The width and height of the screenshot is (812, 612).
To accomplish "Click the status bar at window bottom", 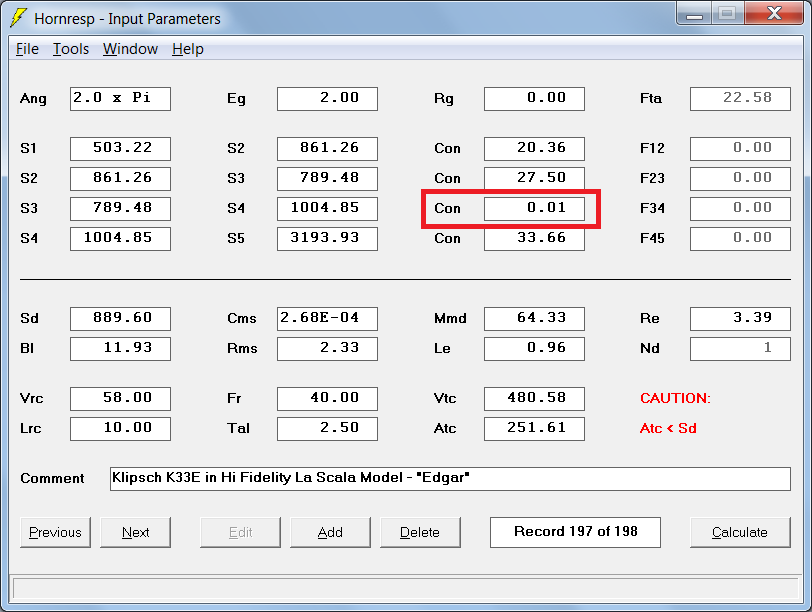I will tap(405, 589).
